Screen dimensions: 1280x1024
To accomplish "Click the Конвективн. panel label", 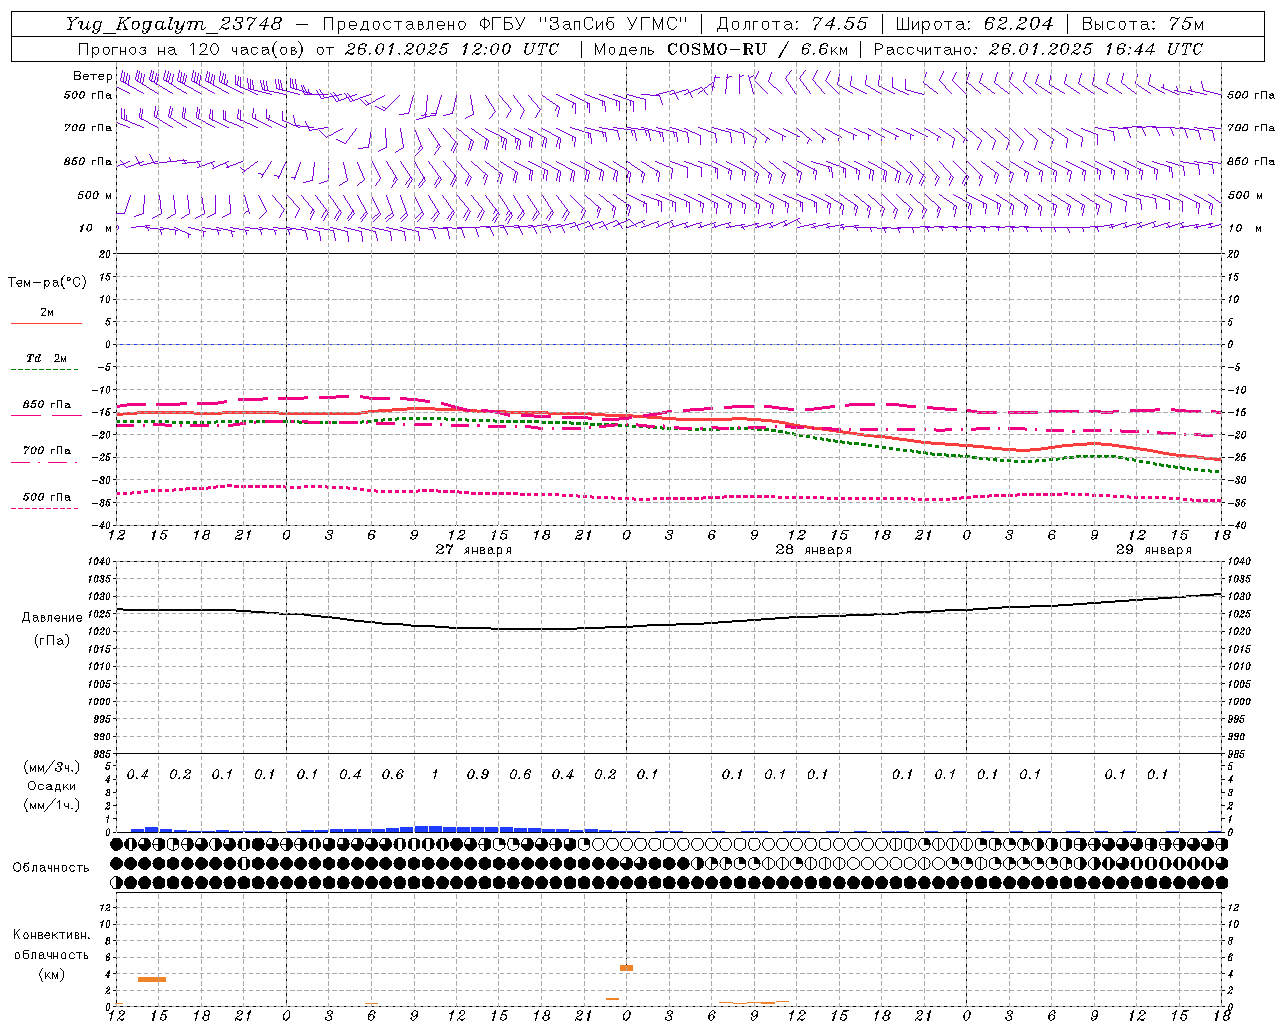I will pyautogui.click(x=51, y=935).
